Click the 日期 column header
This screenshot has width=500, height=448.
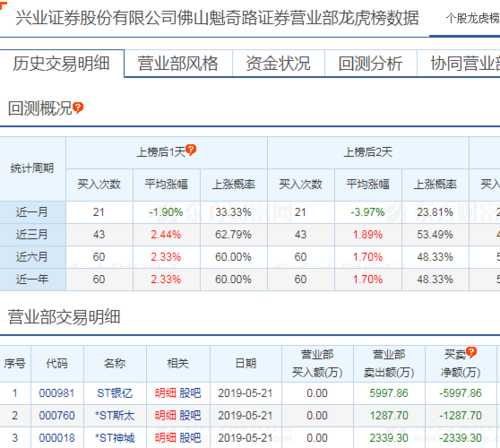(x=246, y=363)
